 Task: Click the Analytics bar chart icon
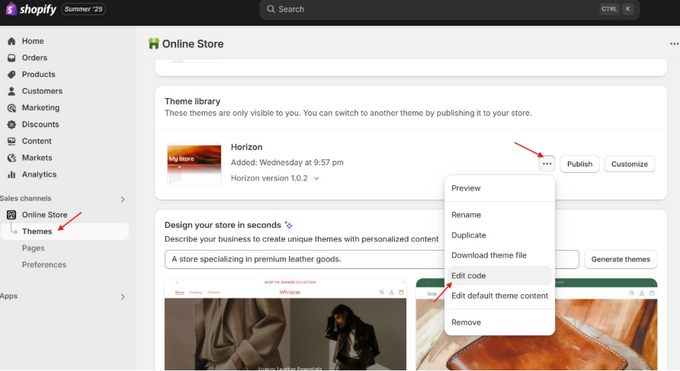coord(12,174)
